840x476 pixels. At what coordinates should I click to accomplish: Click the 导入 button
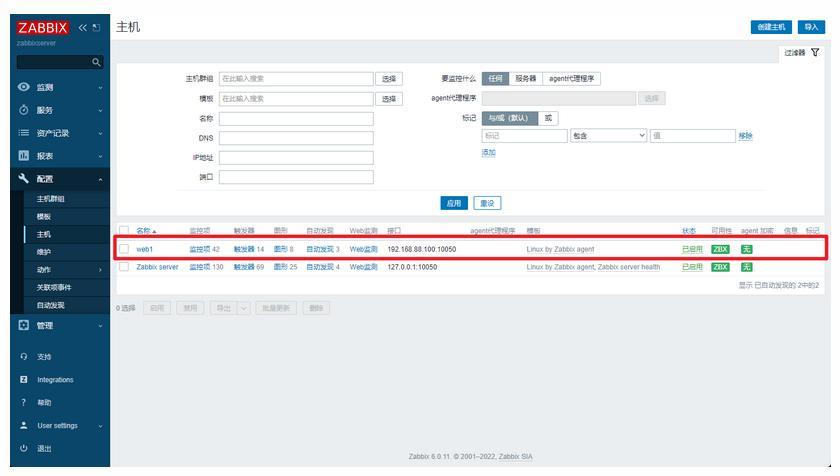coord(811,27)
